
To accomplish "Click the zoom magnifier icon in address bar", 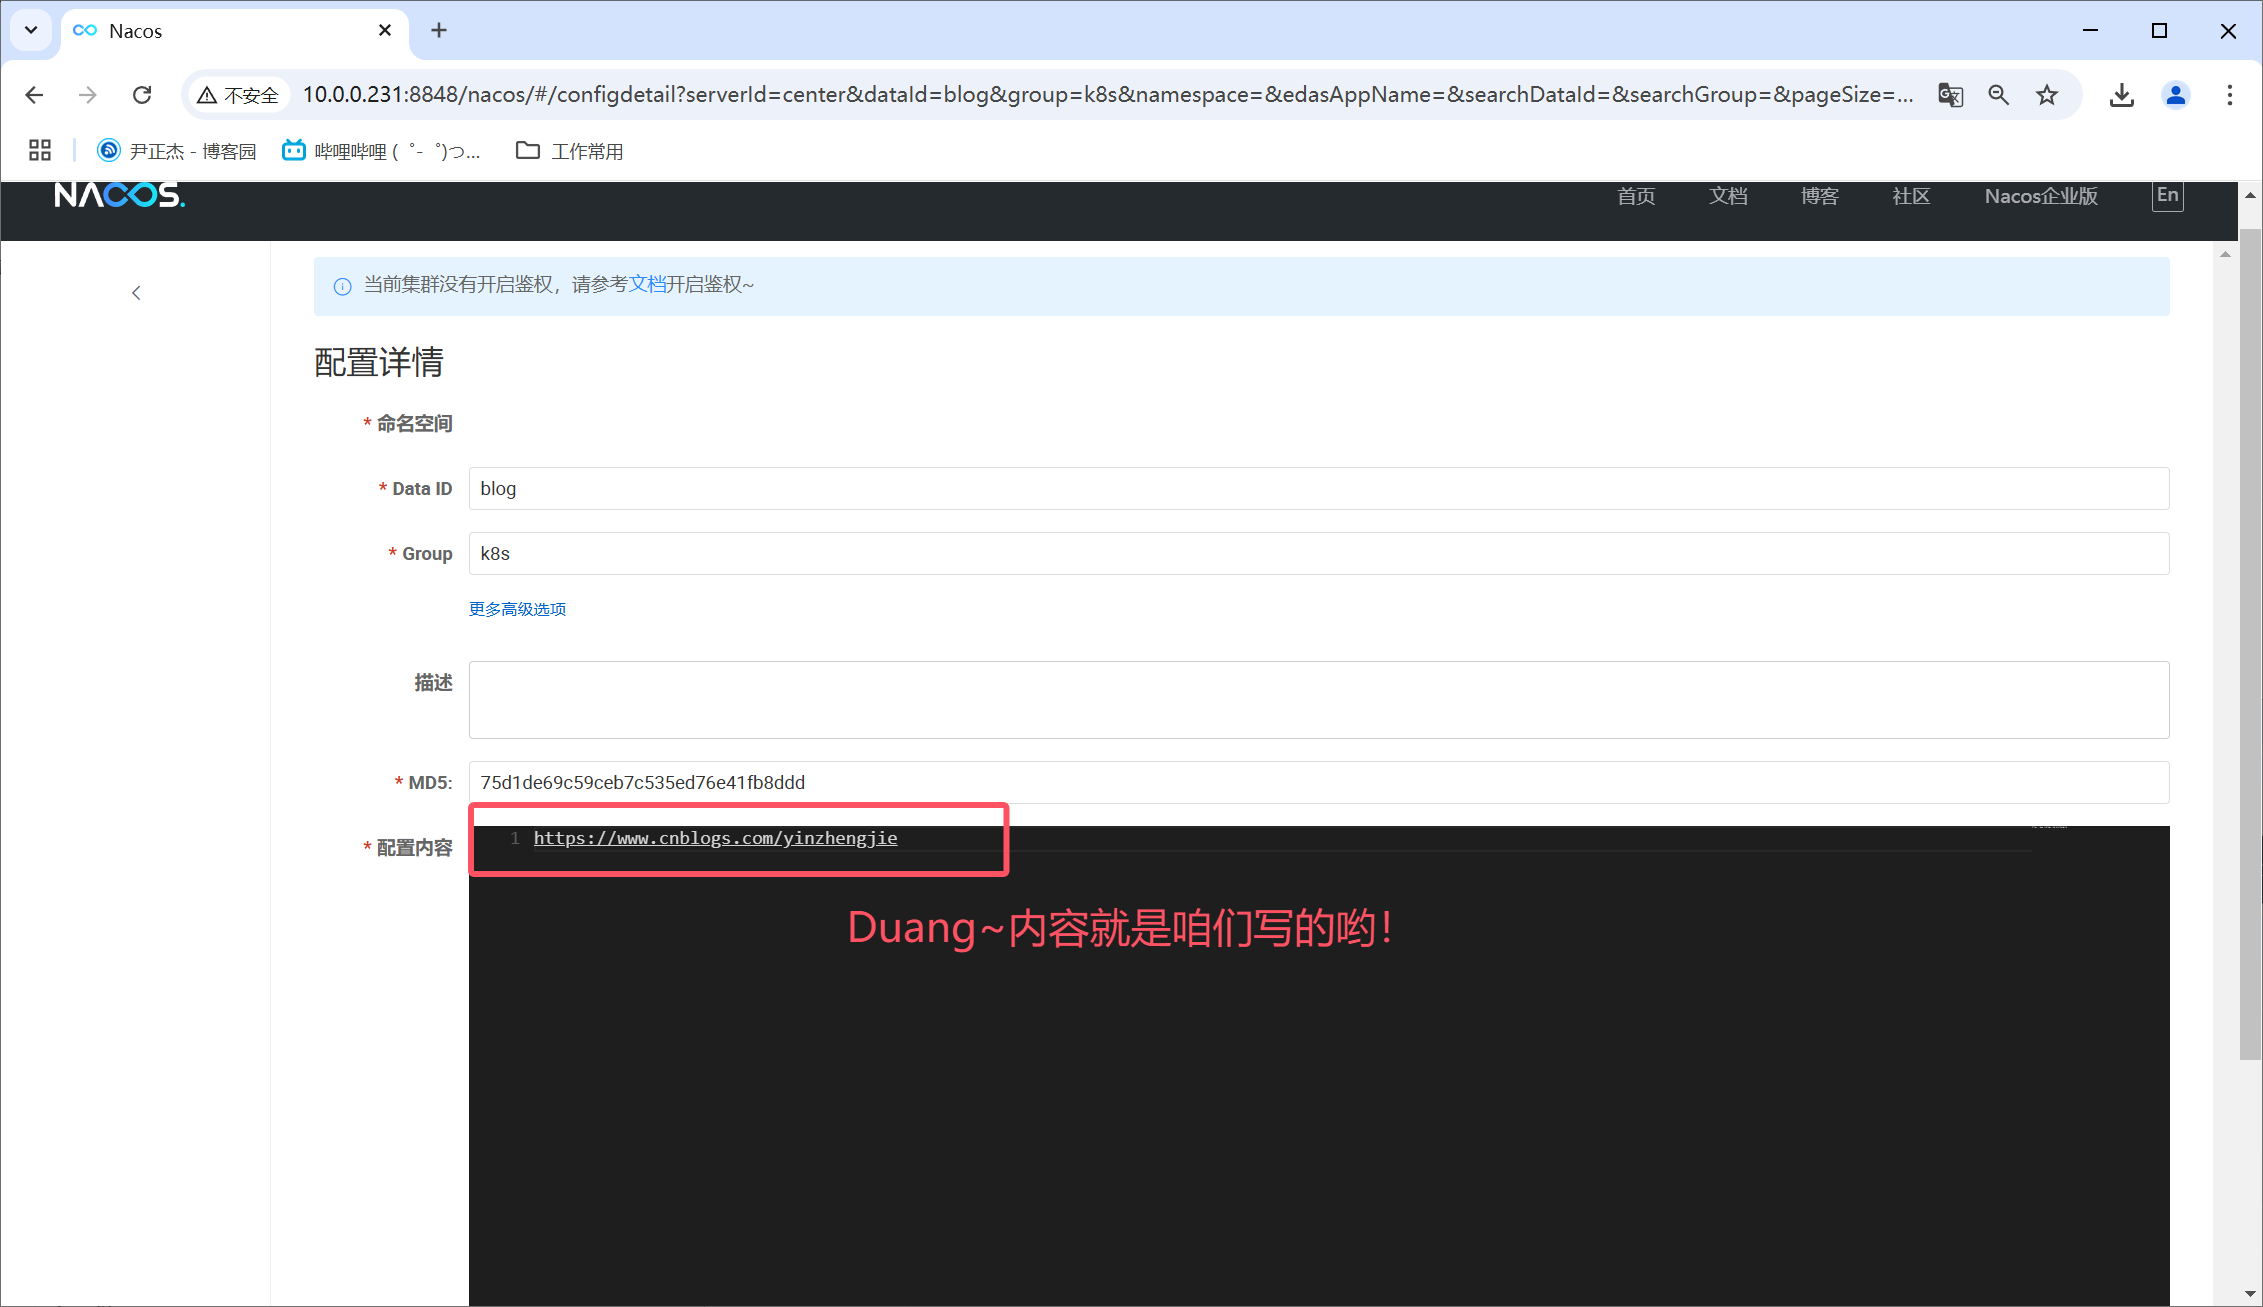I will point(1998,95).
